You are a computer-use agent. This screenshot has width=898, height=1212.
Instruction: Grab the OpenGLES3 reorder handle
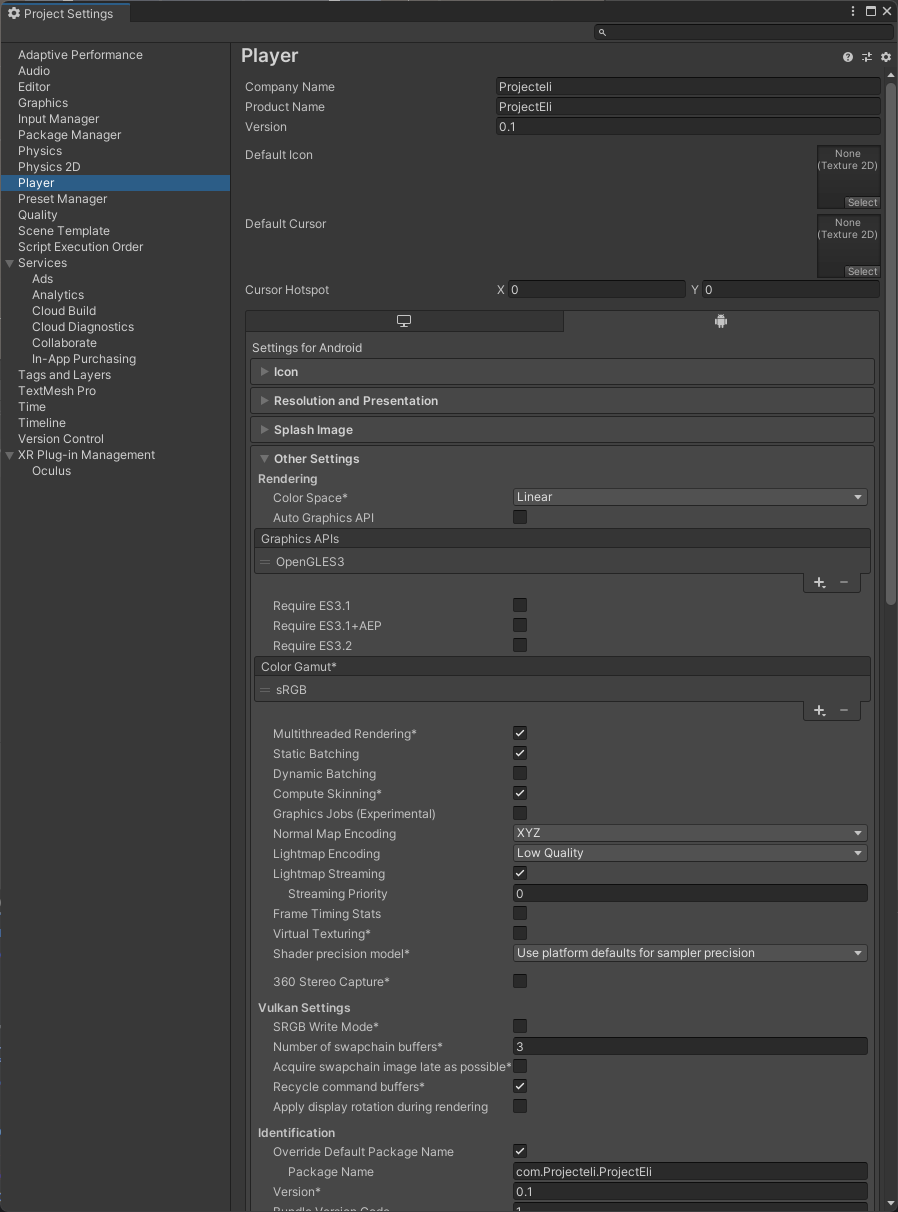pos(266,562)
